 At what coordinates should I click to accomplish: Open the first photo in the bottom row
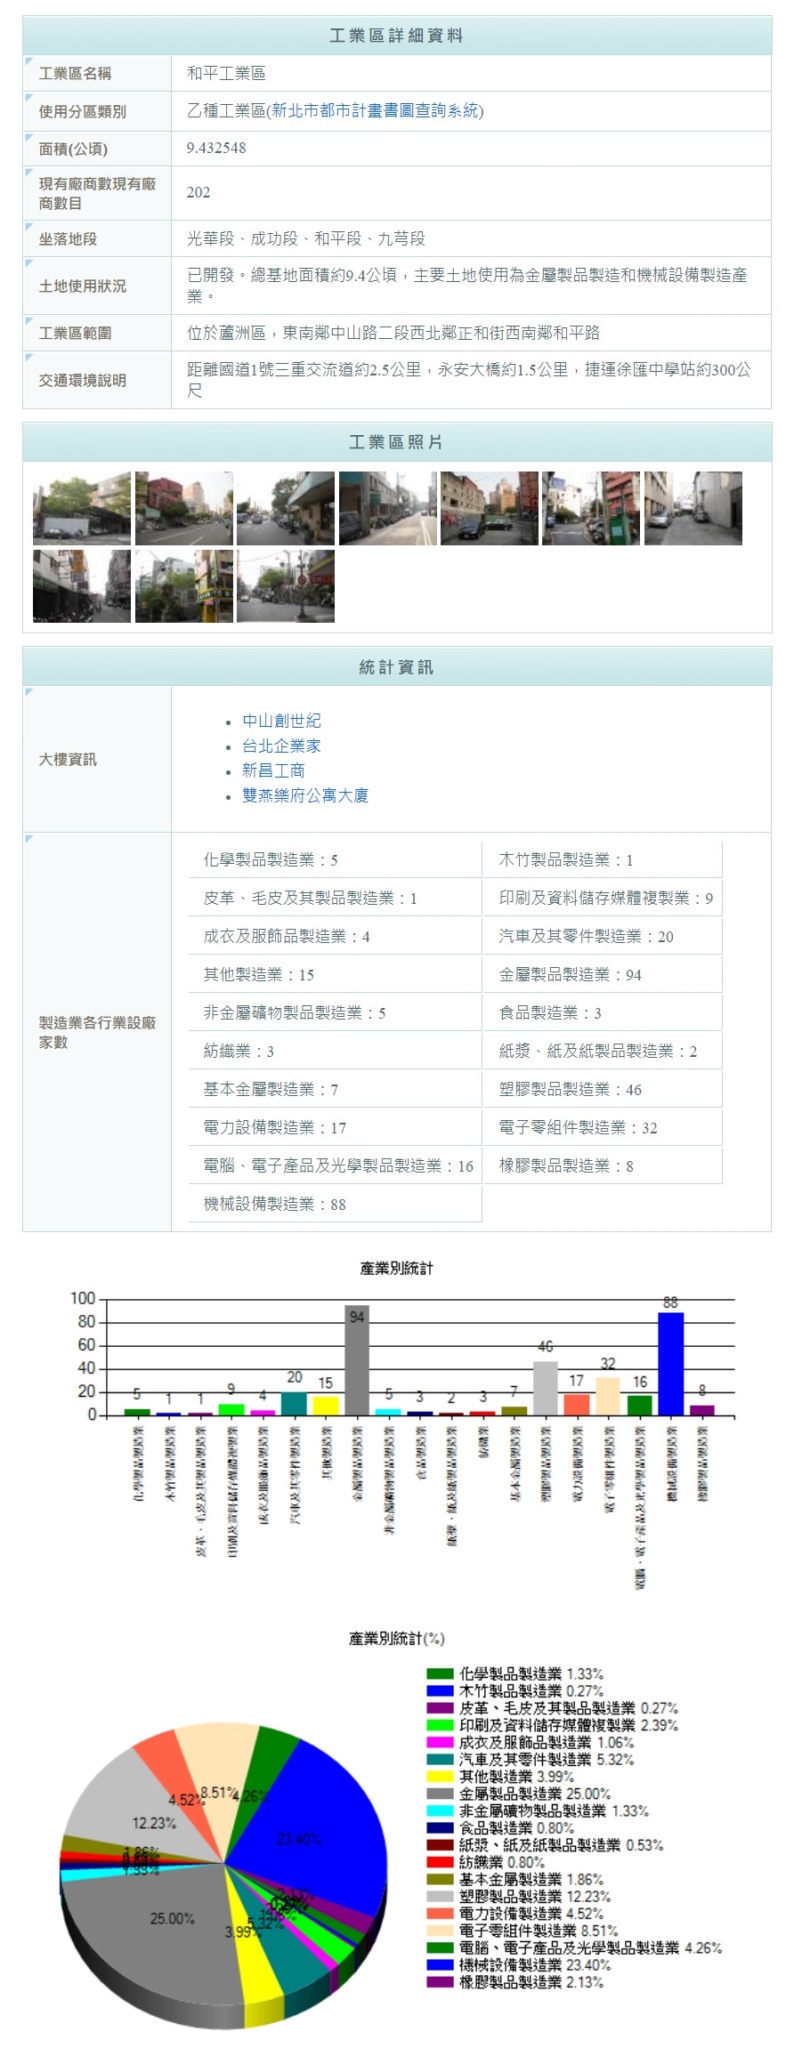(x=82, y=586)
